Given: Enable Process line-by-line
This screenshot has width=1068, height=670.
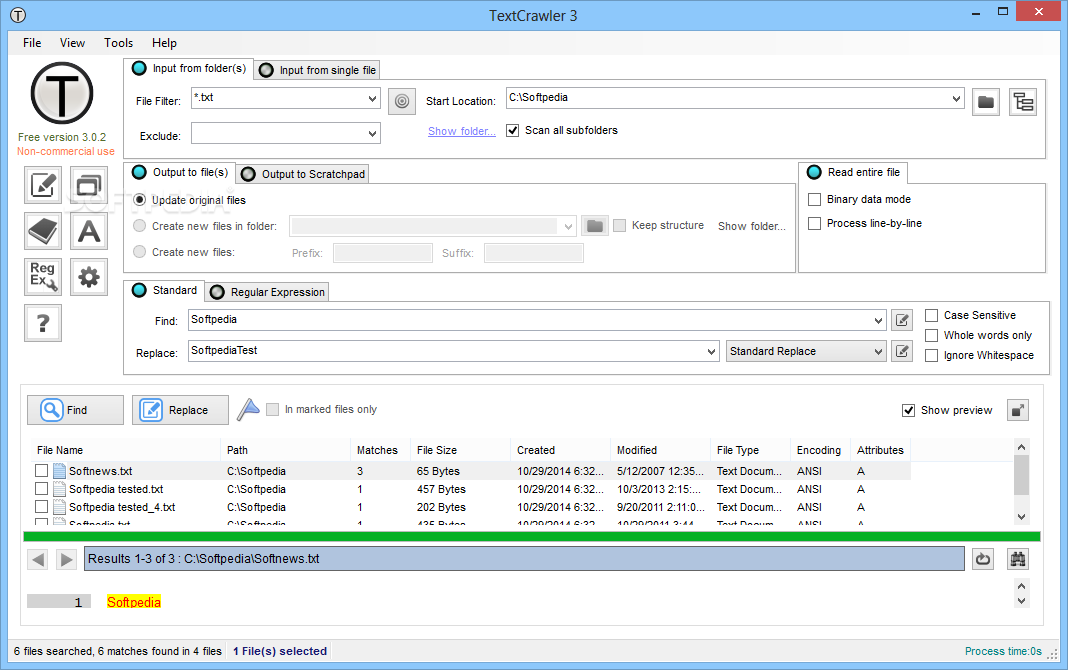Looking at the screenshot, I should [x=814, y=223].
